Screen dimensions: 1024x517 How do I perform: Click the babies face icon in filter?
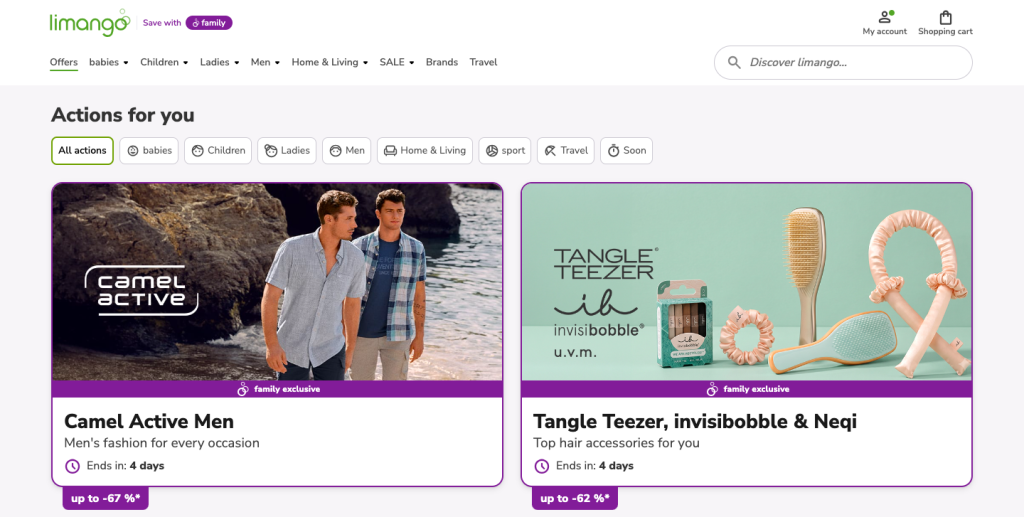[133, 151]
